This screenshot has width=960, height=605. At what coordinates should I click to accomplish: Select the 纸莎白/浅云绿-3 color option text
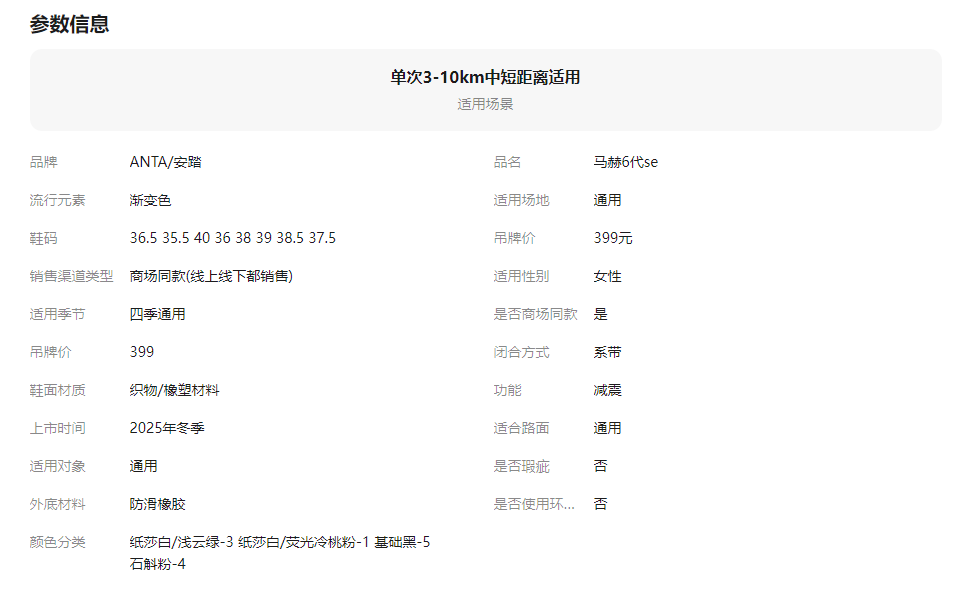tap(181, 542)
